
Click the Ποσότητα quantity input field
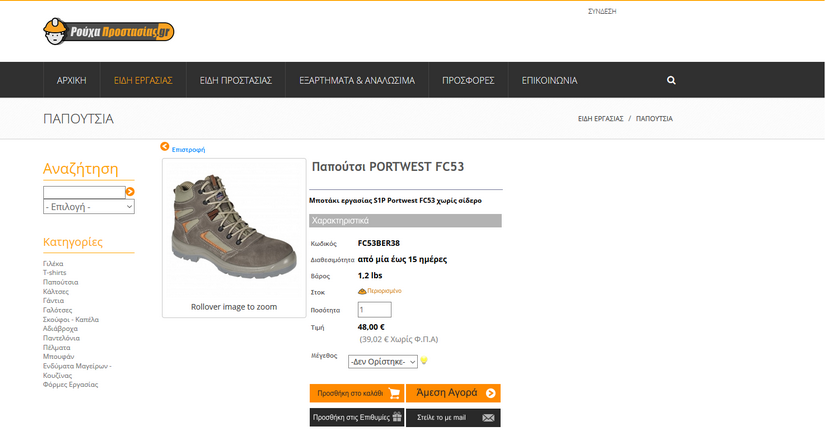pos(374,310)
